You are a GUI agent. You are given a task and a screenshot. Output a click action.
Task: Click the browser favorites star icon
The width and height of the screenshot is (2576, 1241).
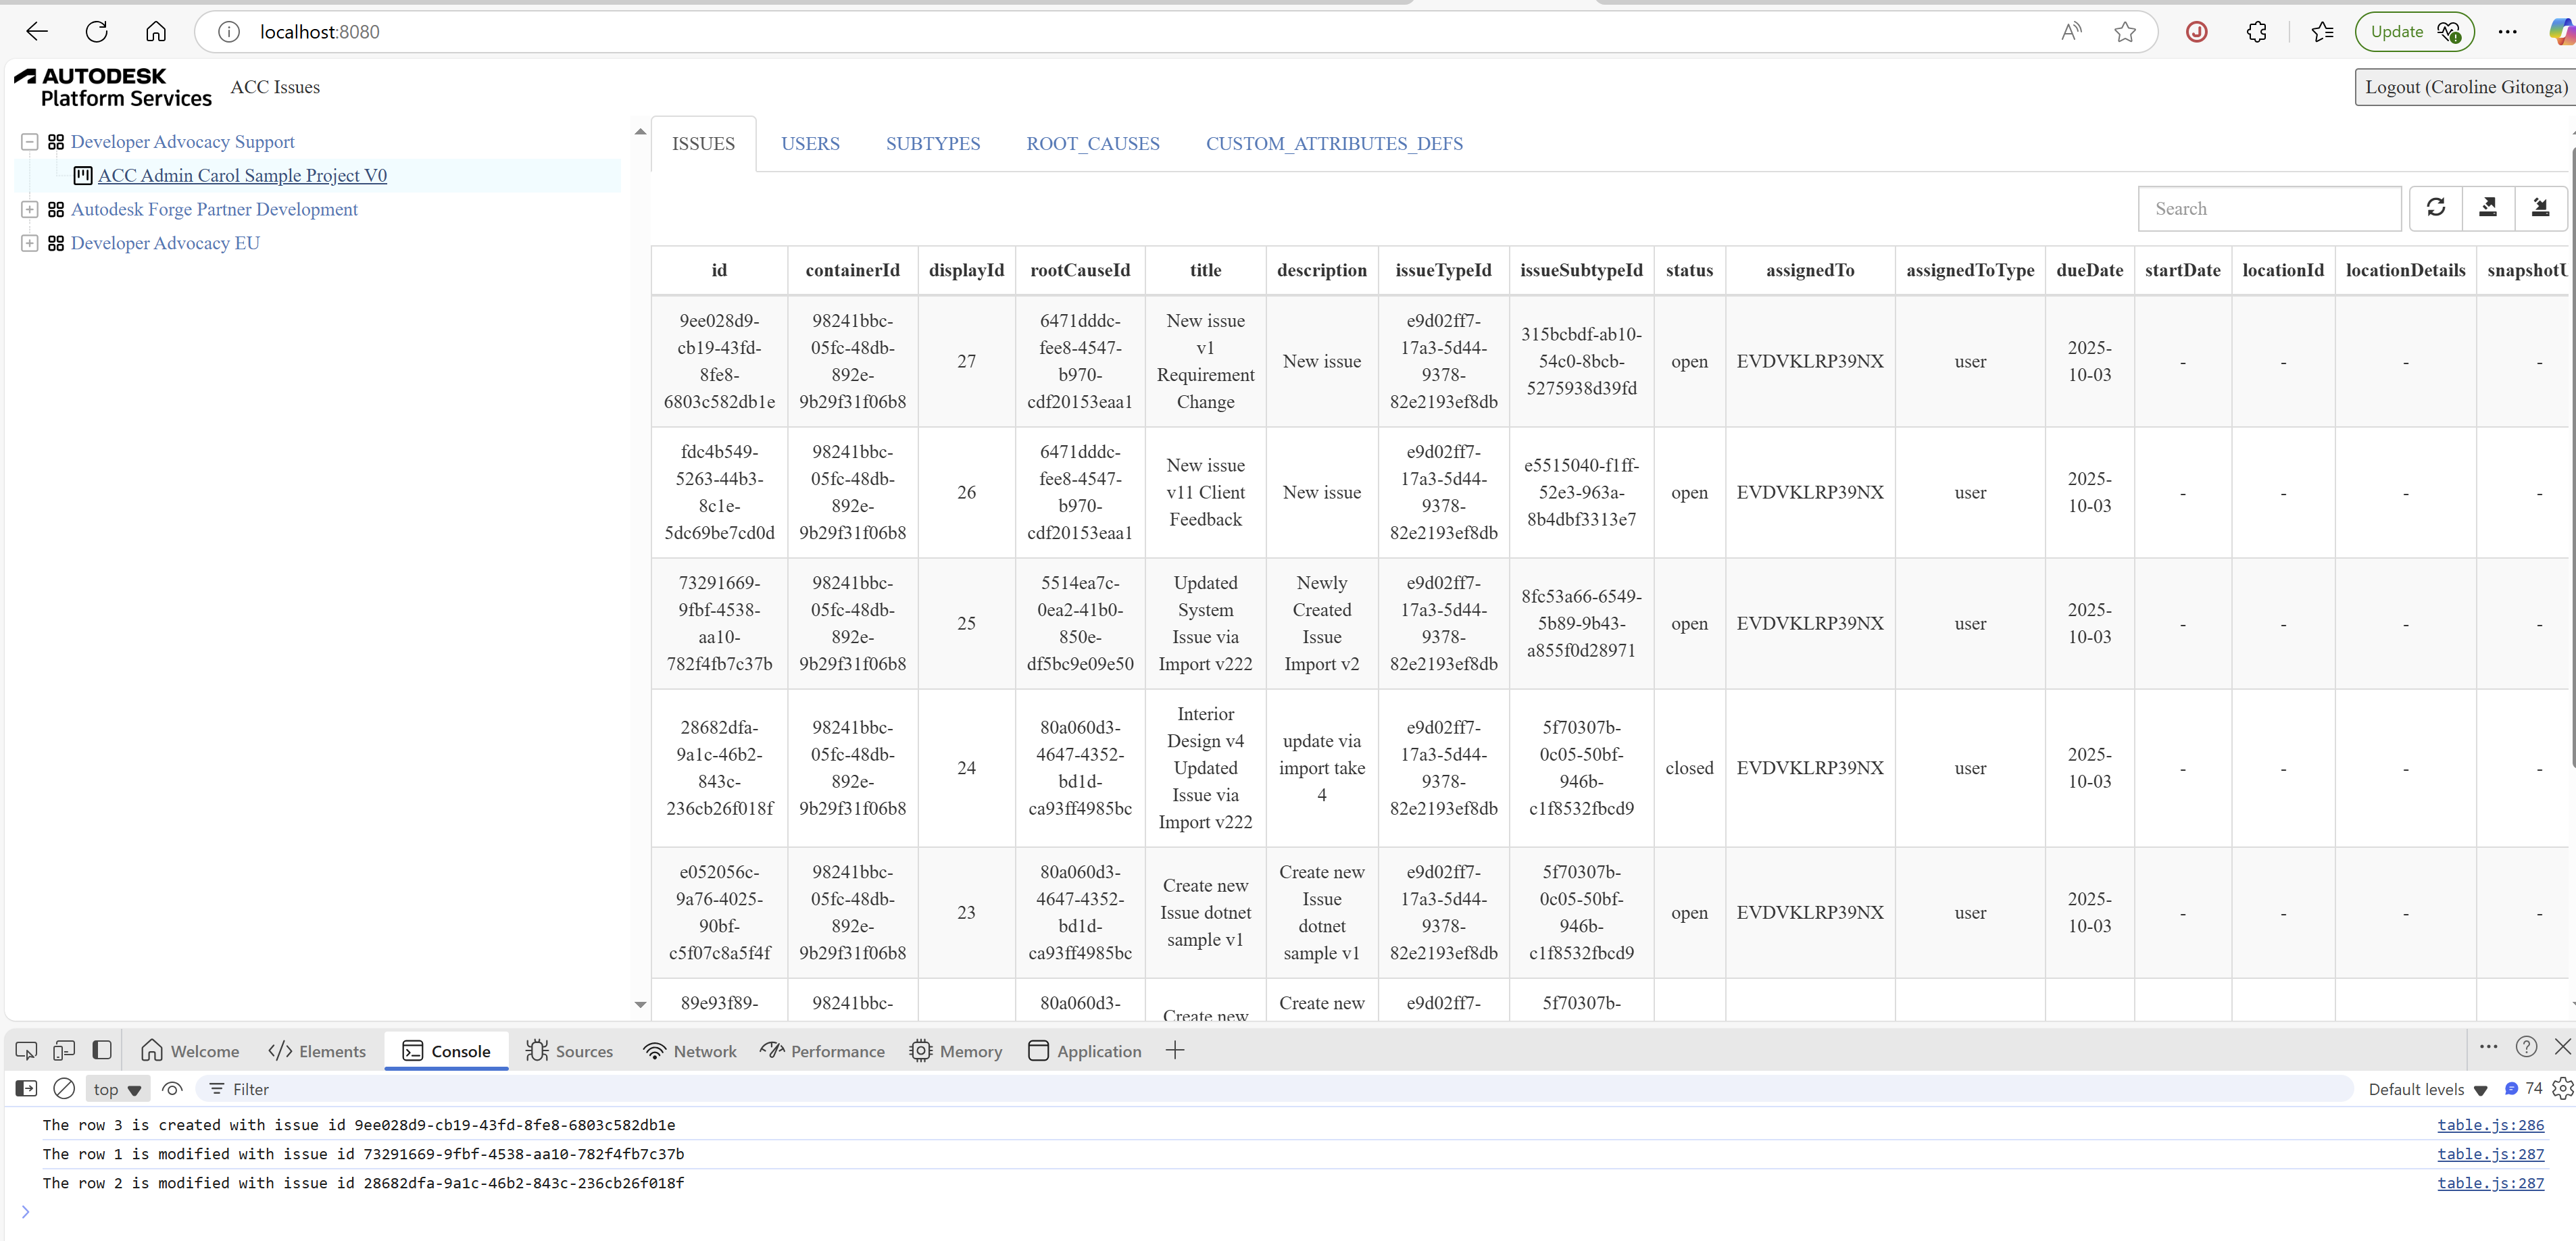2125,32
